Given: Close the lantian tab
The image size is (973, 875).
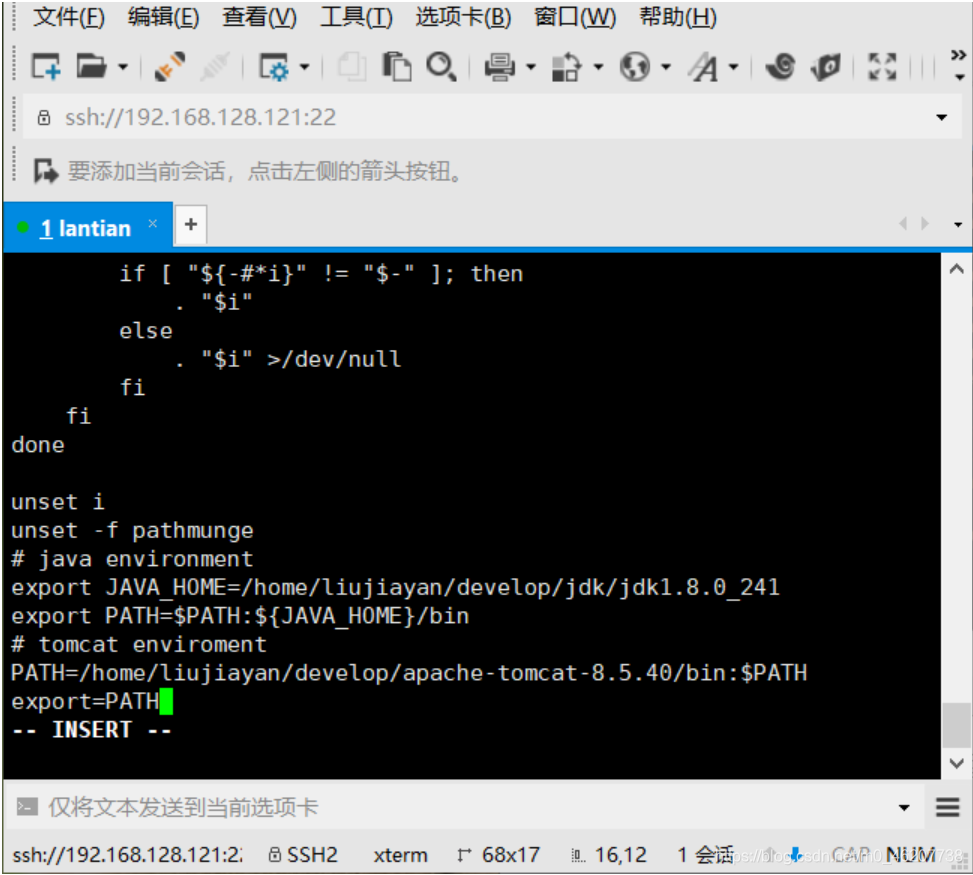Looking at the screenshot, I should point(153,223).
